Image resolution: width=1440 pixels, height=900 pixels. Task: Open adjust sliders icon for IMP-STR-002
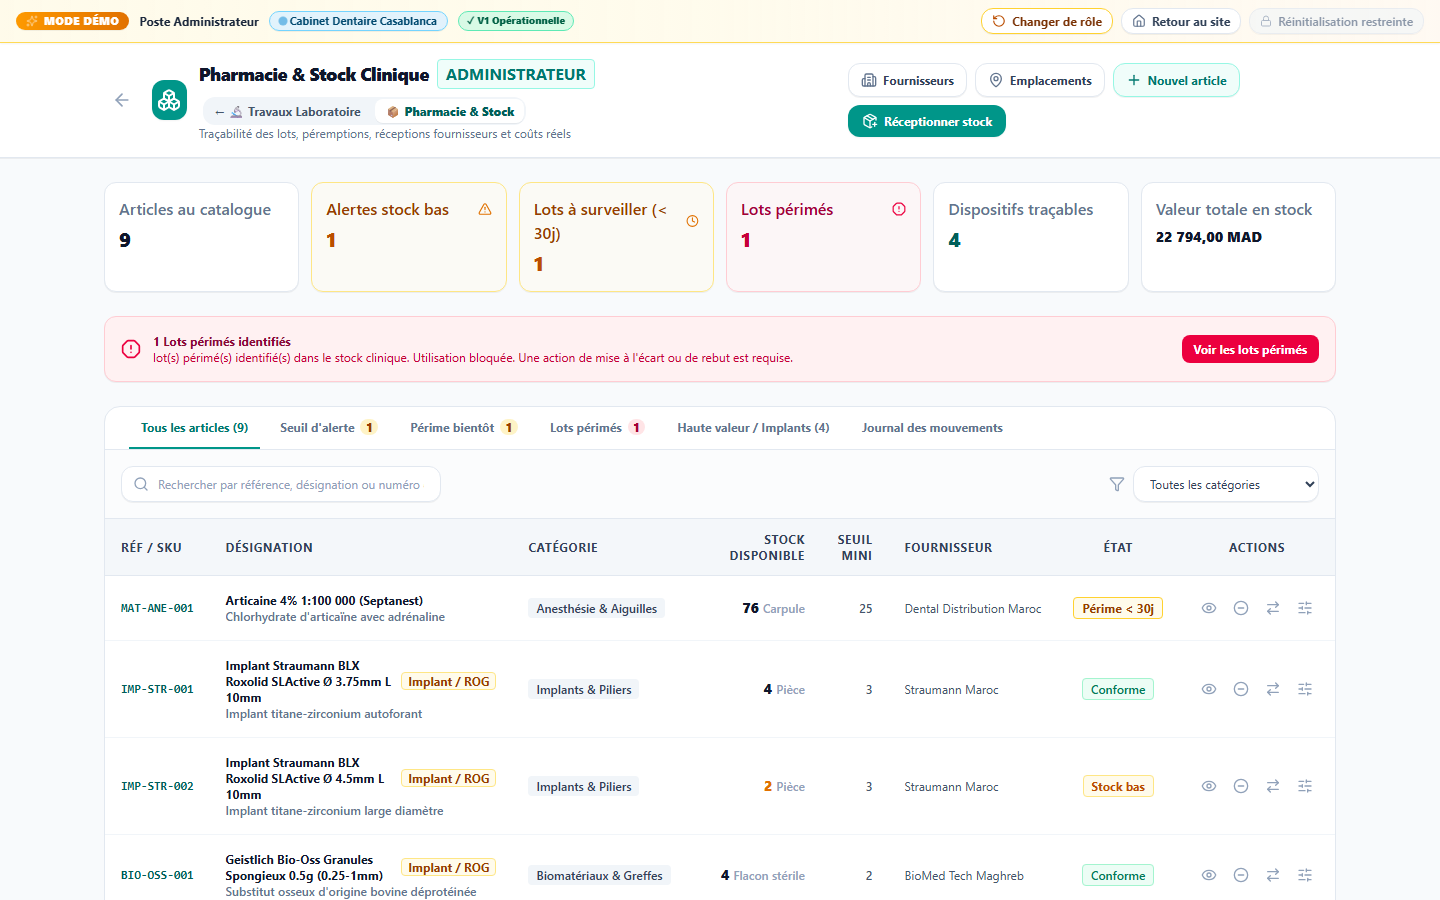(x=1305, y=786)
